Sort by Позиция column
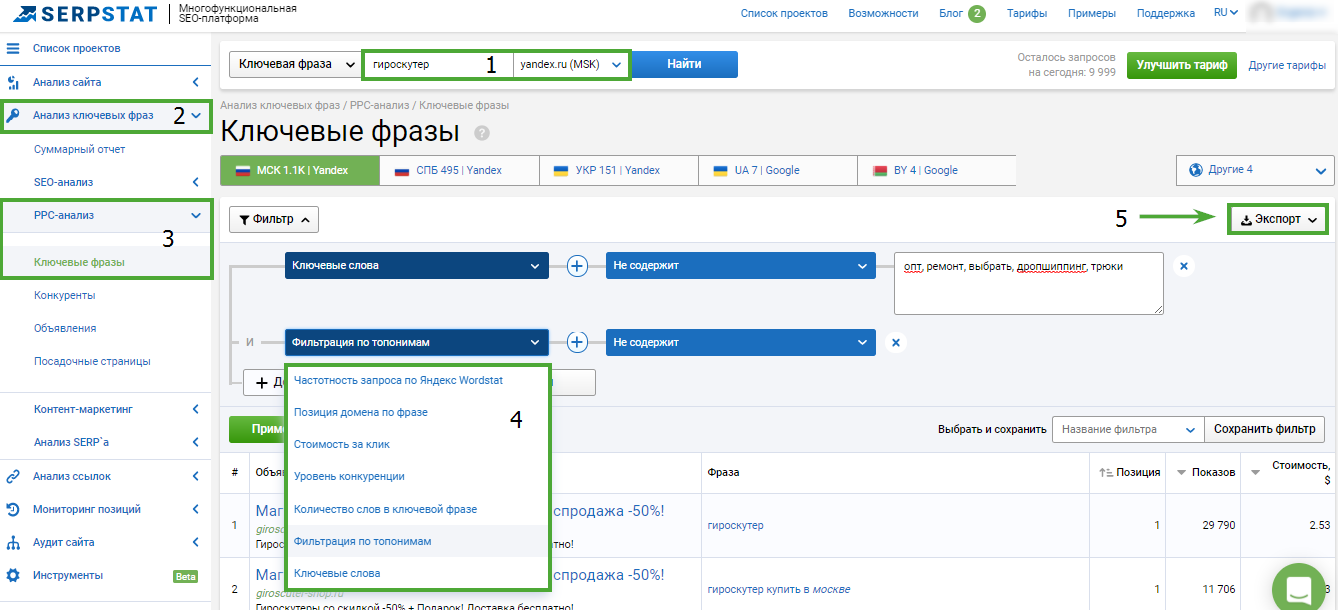The width and height of the screenshot is (1338, 610). pos(1129,472)
